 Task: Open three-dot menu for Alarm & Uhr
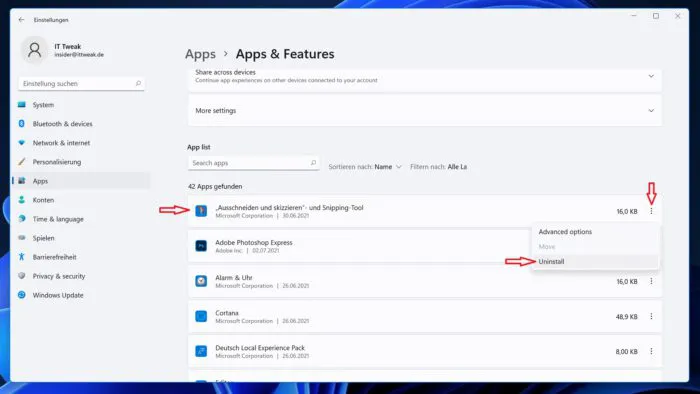[651, 281]
